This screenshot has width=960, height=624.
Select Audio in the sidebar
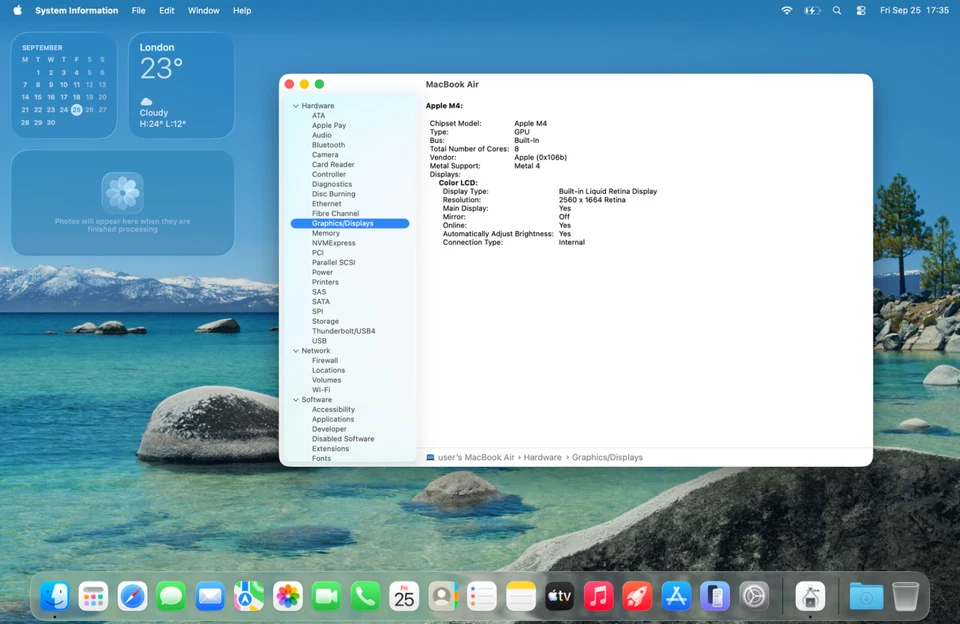click(321, 135)
